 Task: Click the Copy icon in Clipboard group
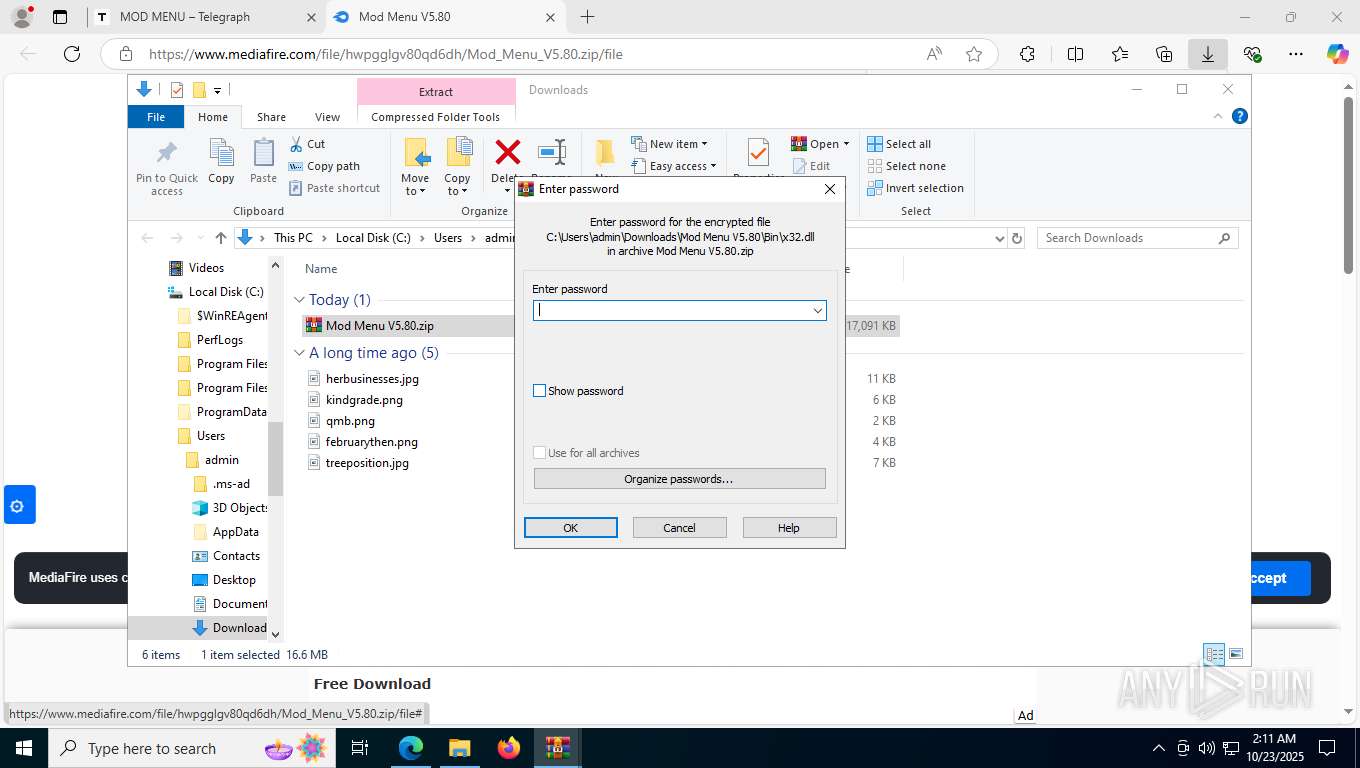(x=221, y=153)
